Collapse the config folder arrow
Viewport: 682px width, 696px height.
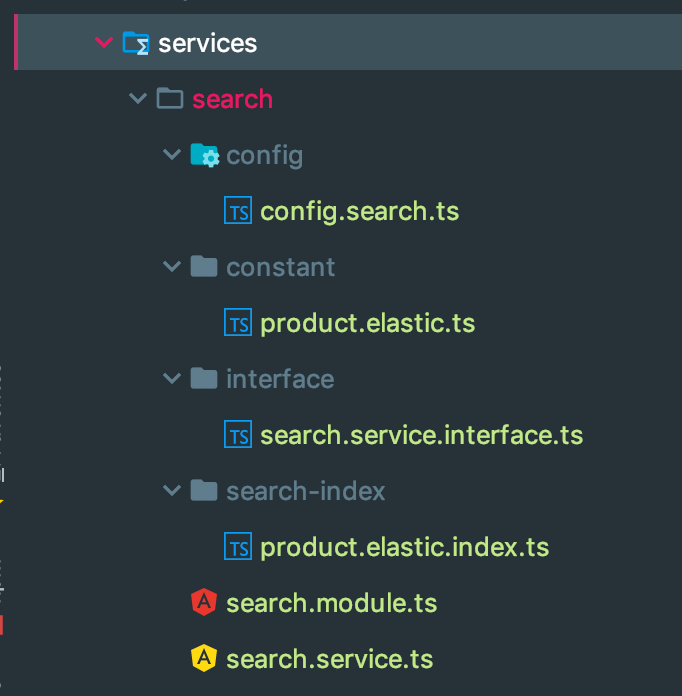(x=171, y=155)
